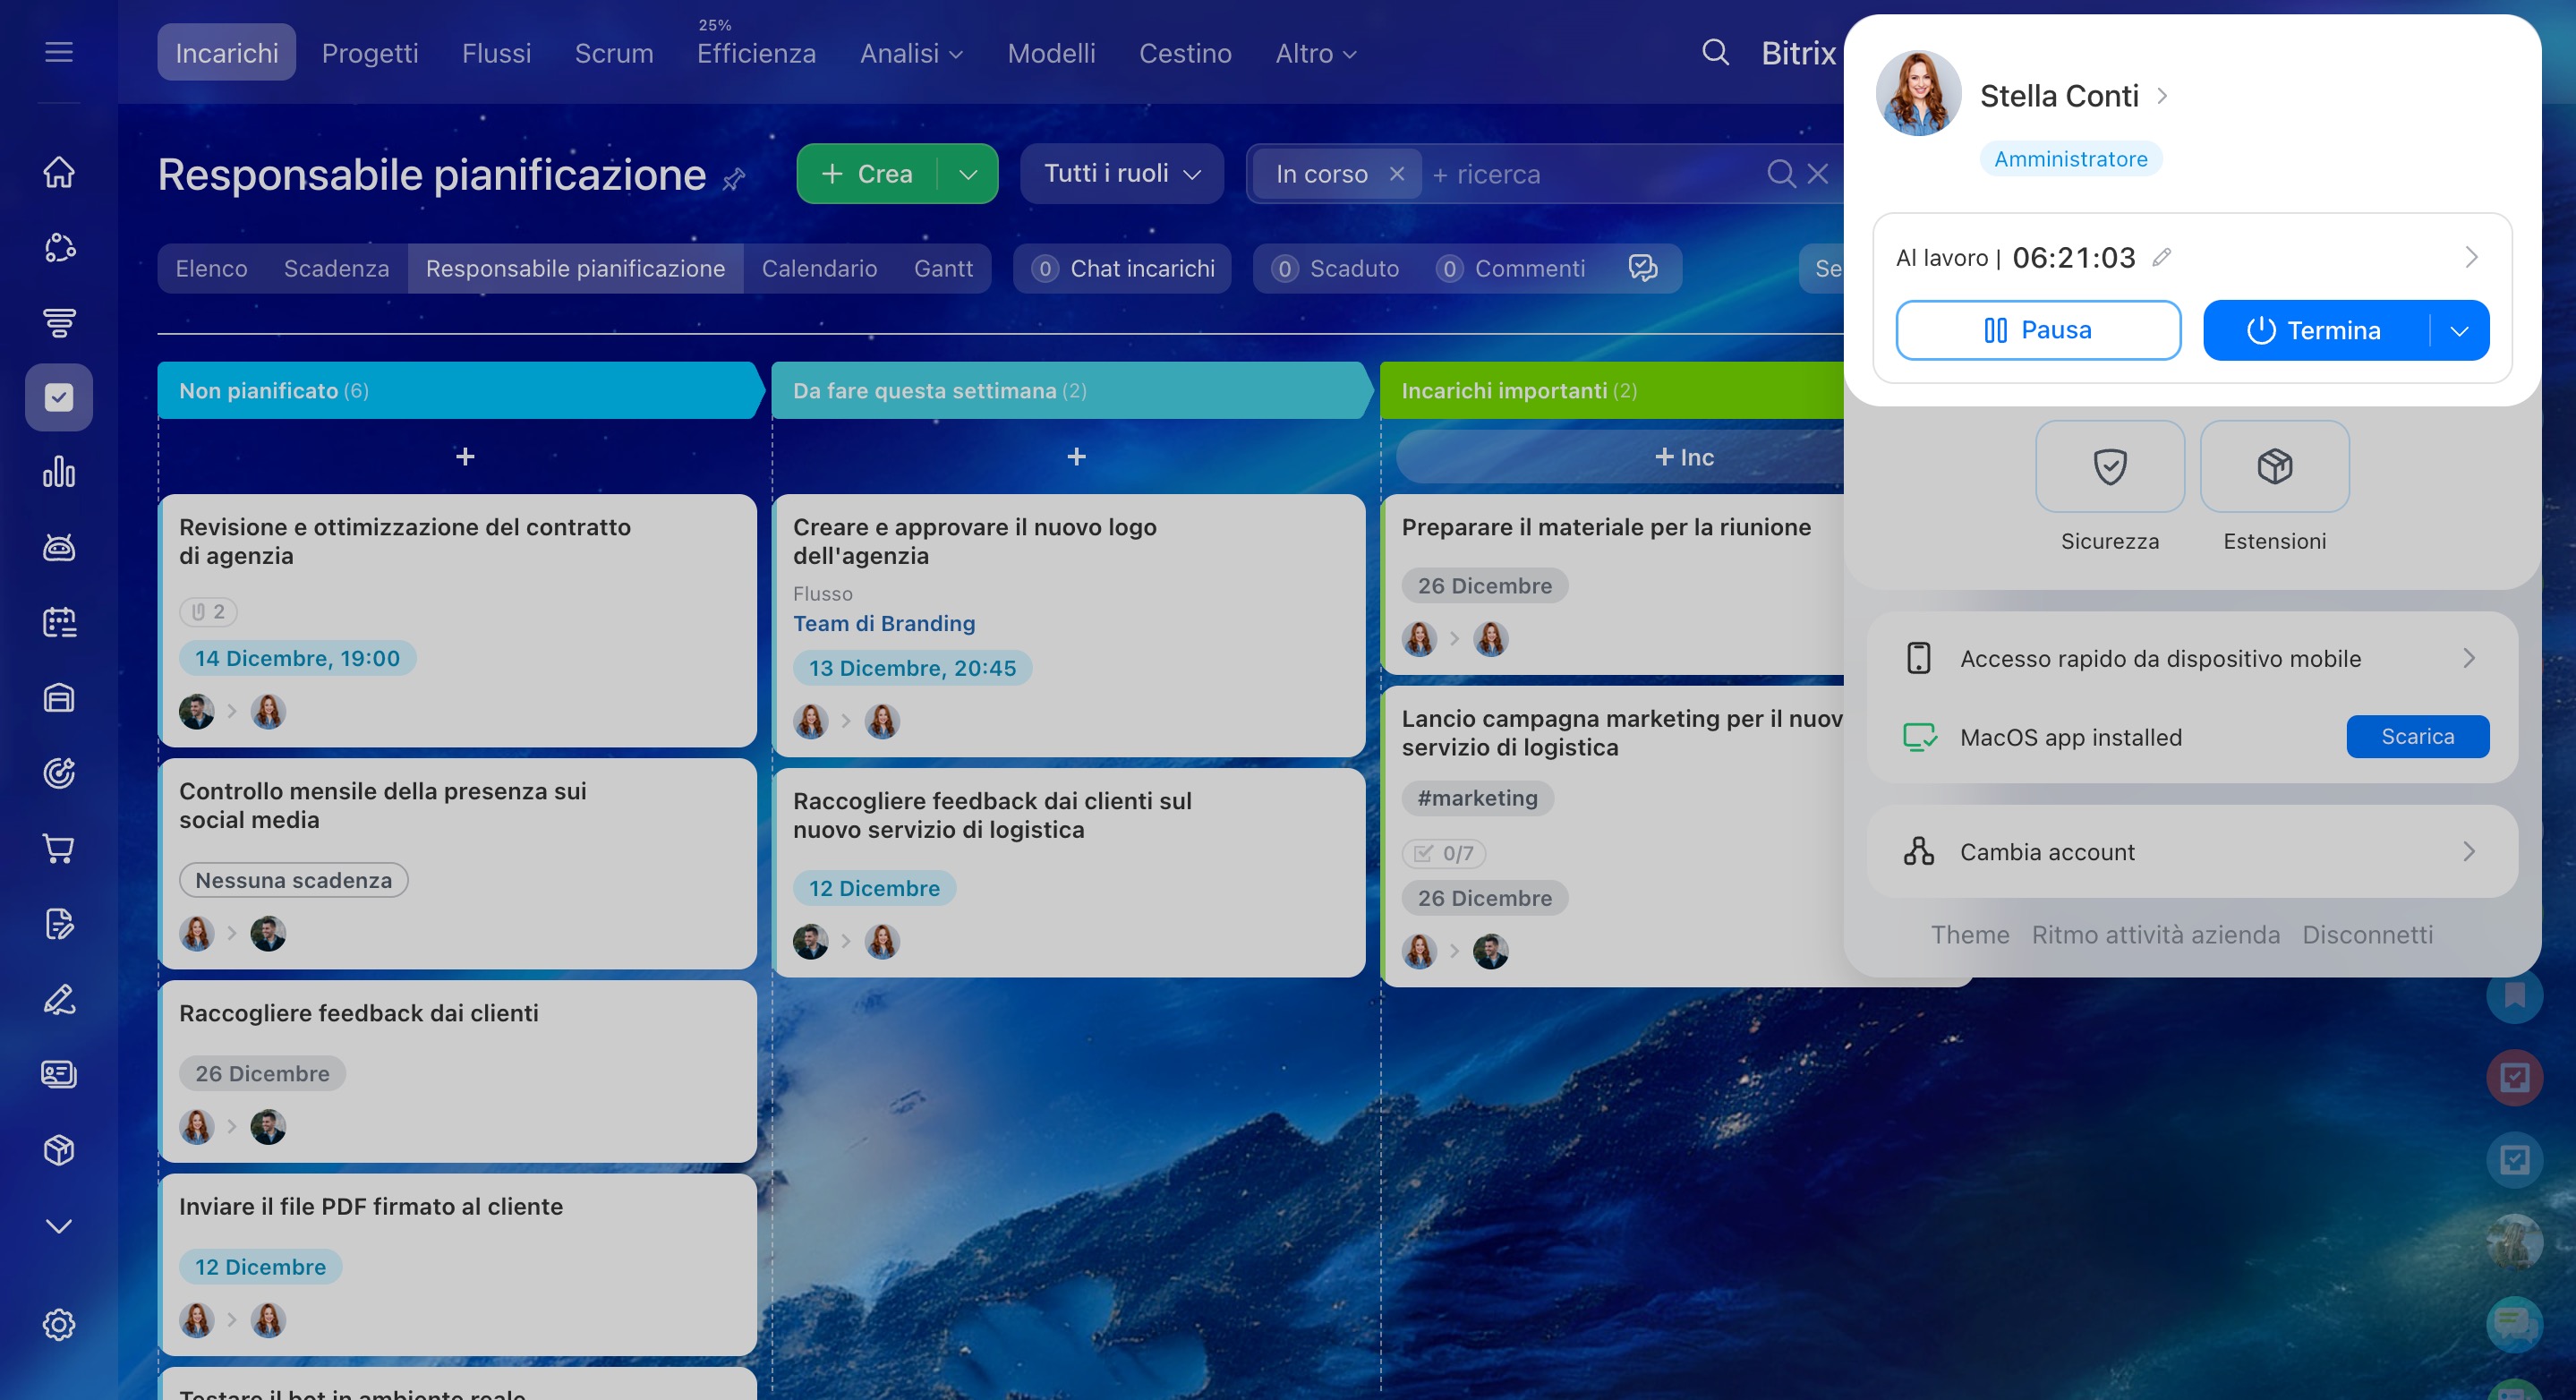Click the settings gear in the left sidebar
The width and height of the screenshot is (2576, 1400).
coord(59,1324)
